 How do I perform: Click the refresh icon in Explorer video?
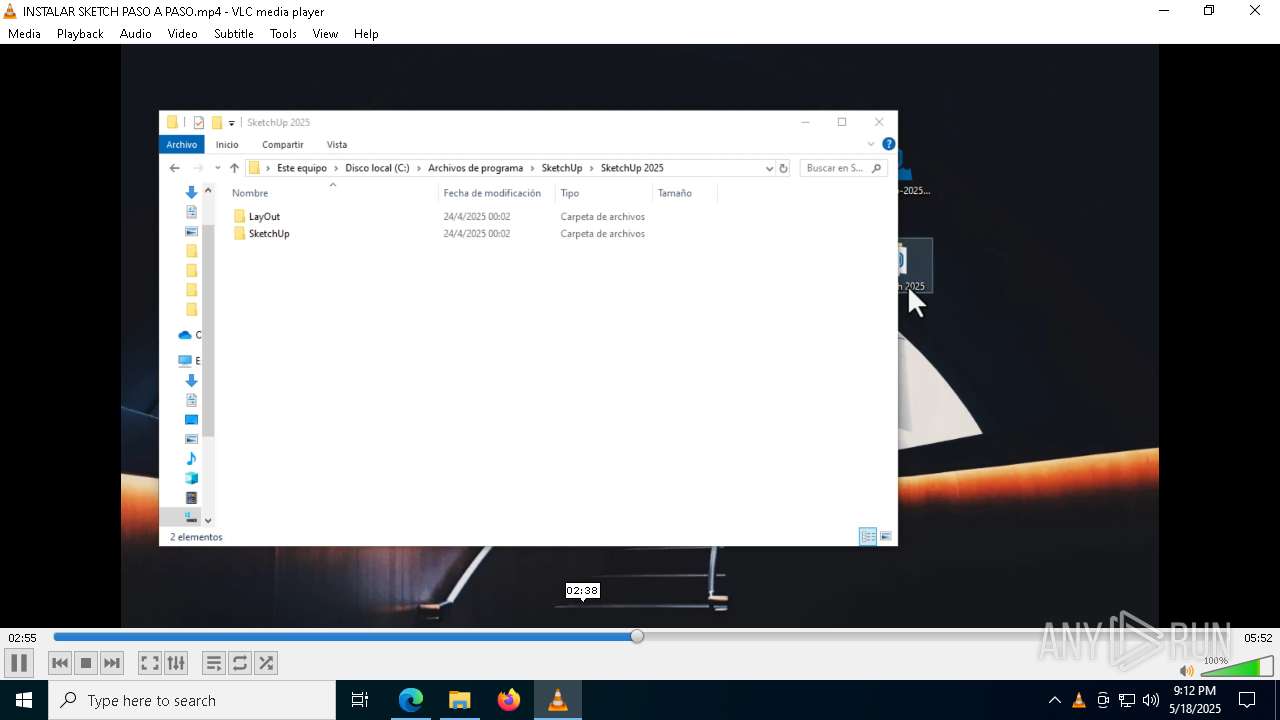784,168
